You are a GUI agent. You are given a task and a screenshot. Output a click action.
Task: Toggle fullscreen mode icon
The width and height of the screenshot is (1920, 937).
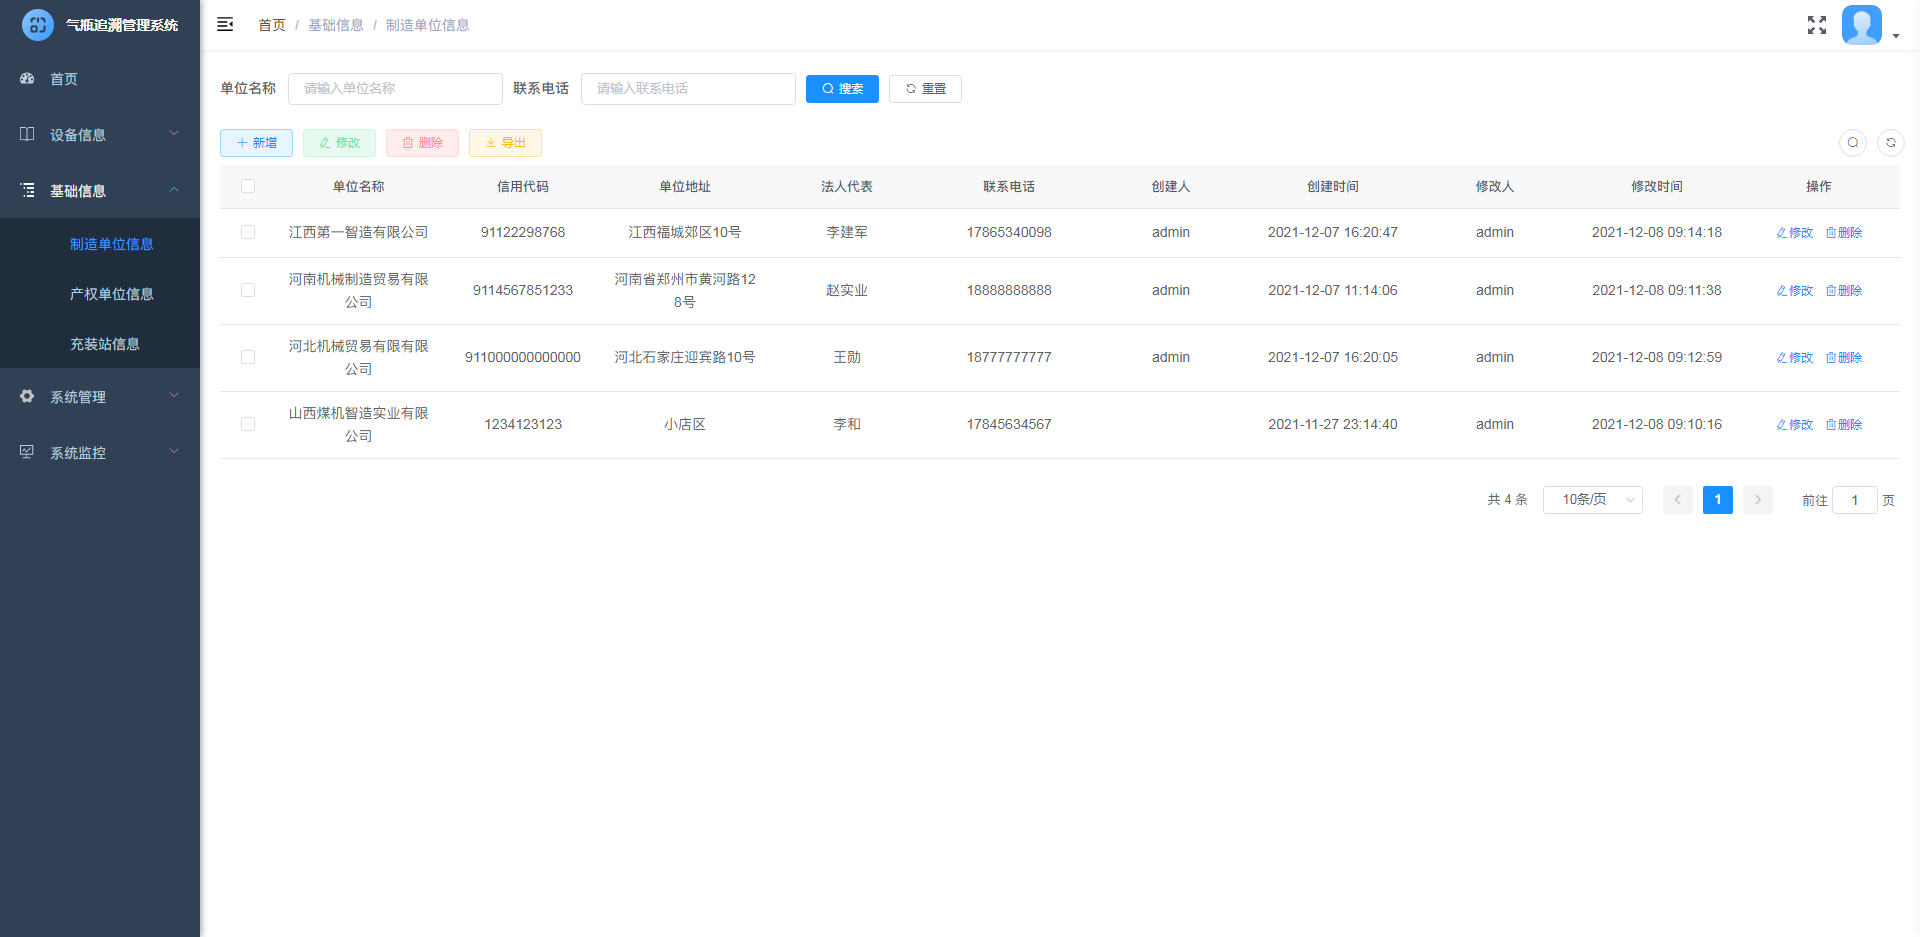(1817, 25)
